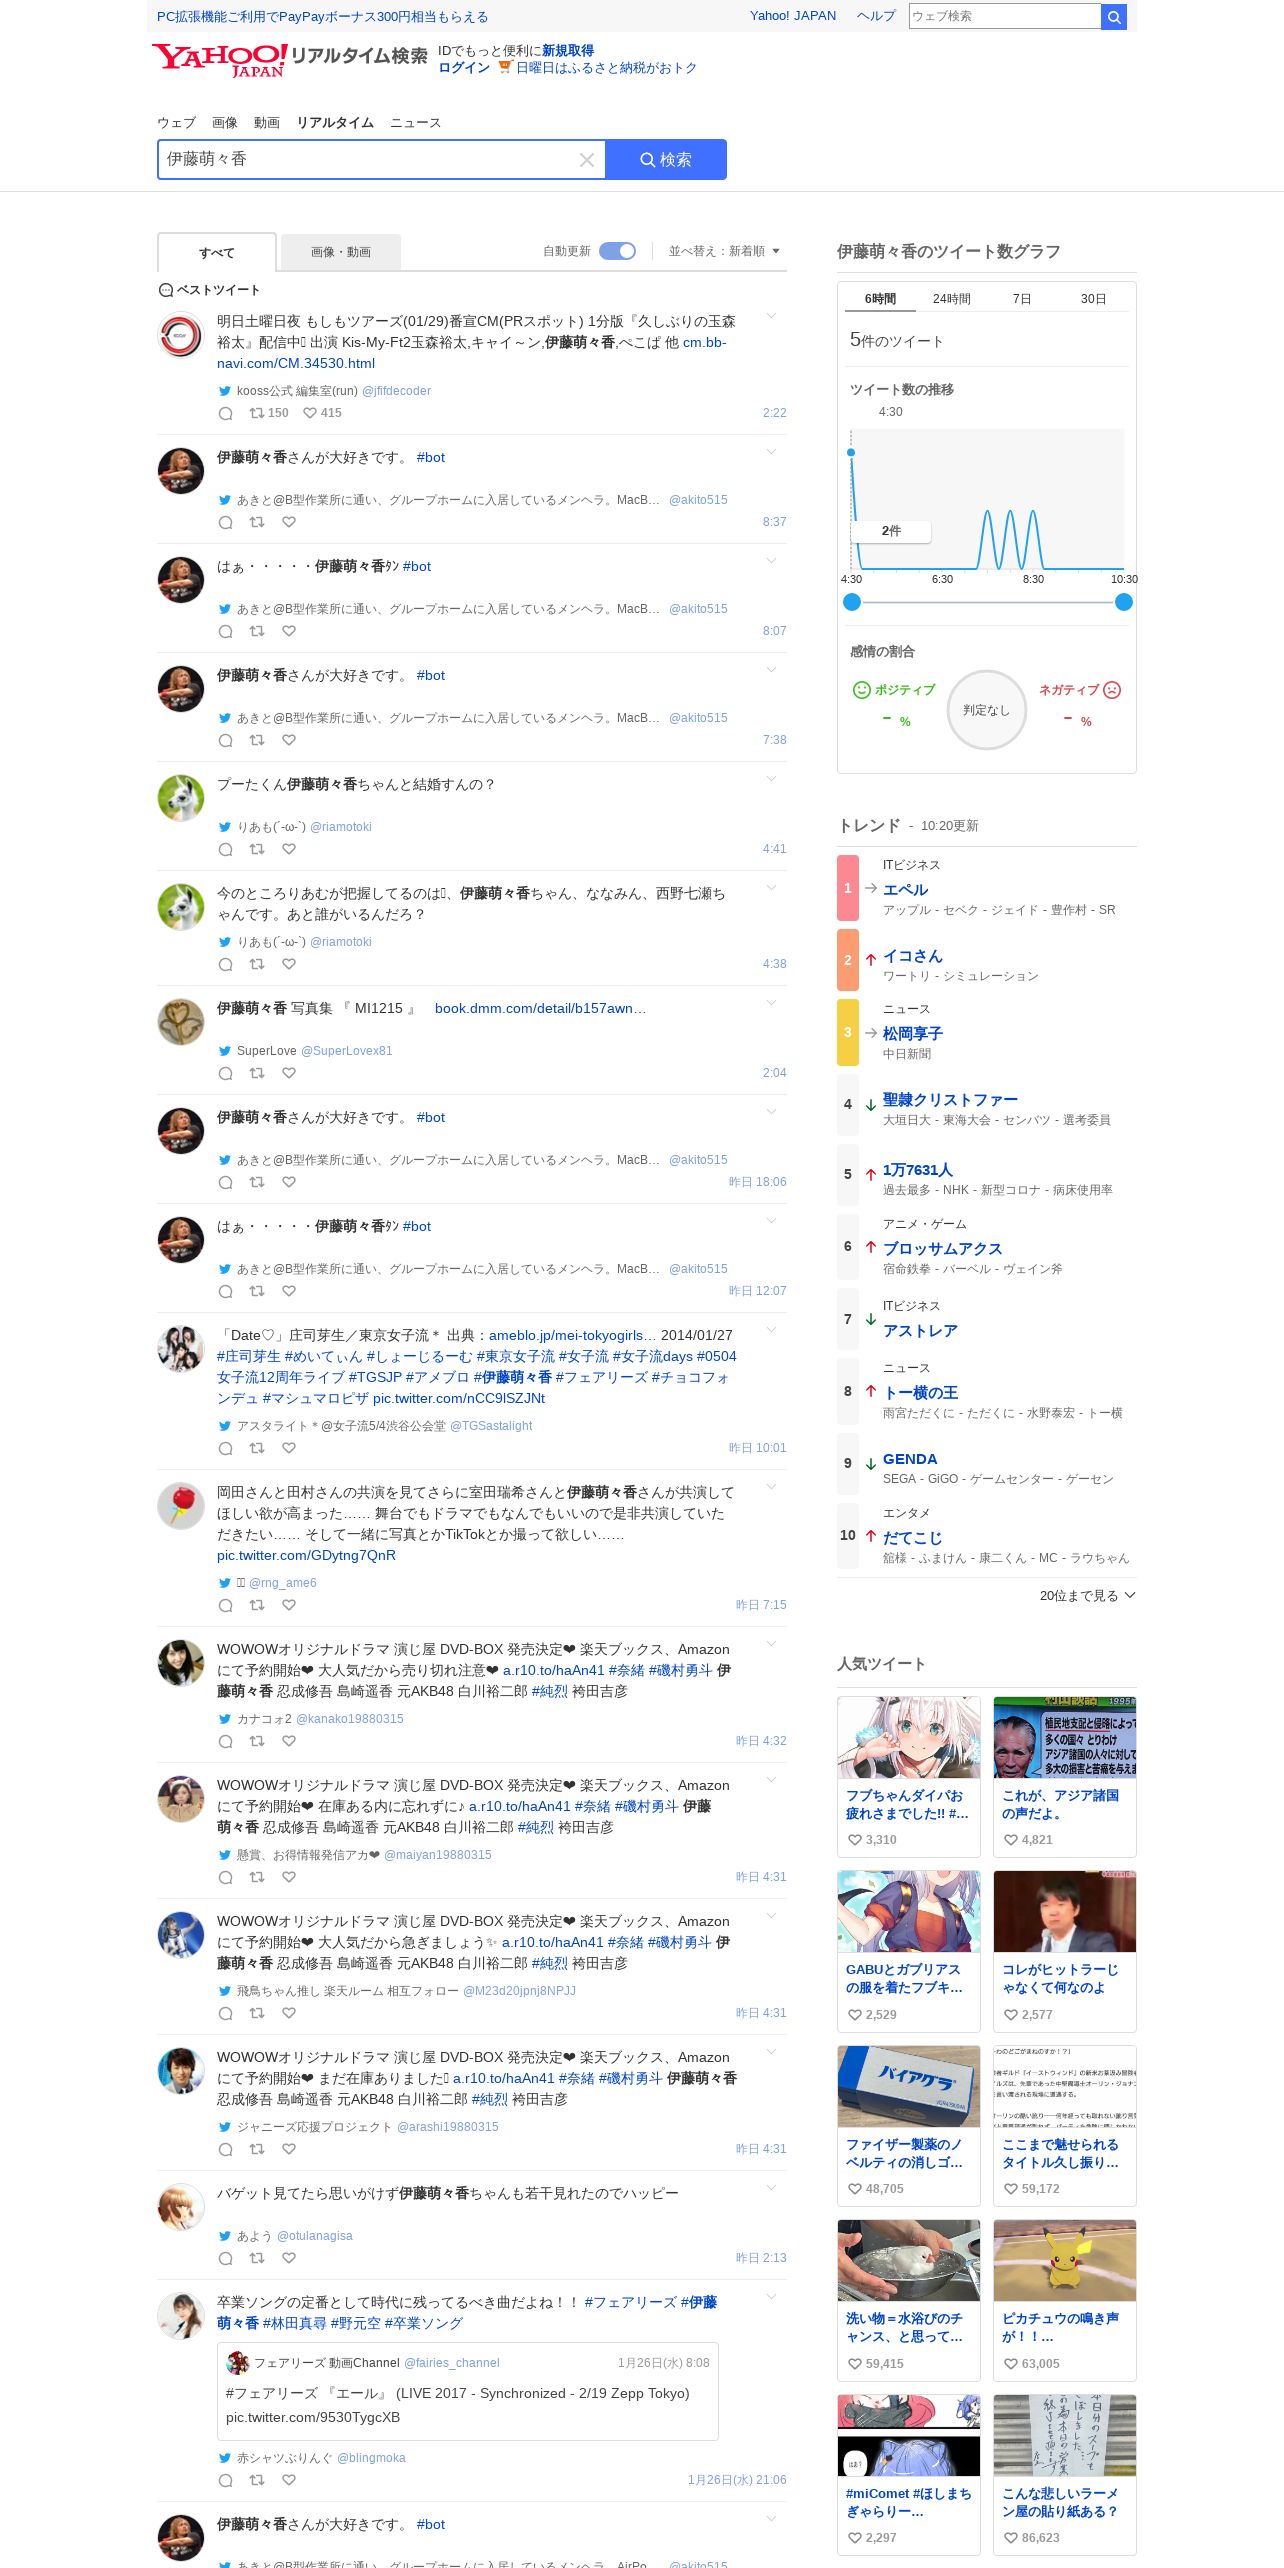Screen dimensions: 1284x2568
Task: Expand menu chevron on 昨日 18:06 tweet
Action: tap(771, 1111)
